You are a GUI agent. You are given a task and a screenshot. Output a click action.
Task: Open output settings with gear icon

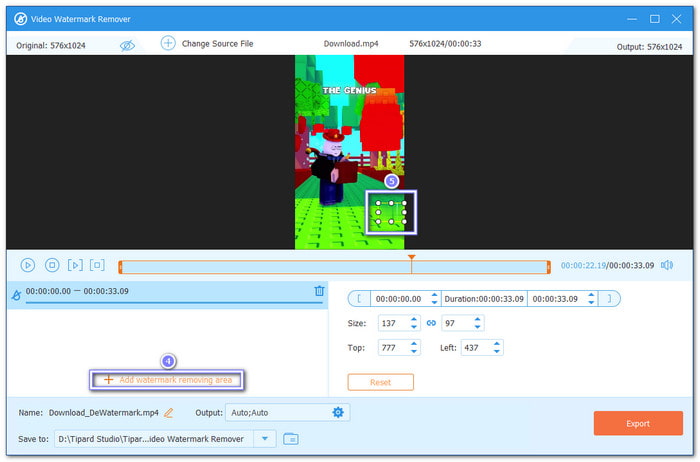point(338,412)
